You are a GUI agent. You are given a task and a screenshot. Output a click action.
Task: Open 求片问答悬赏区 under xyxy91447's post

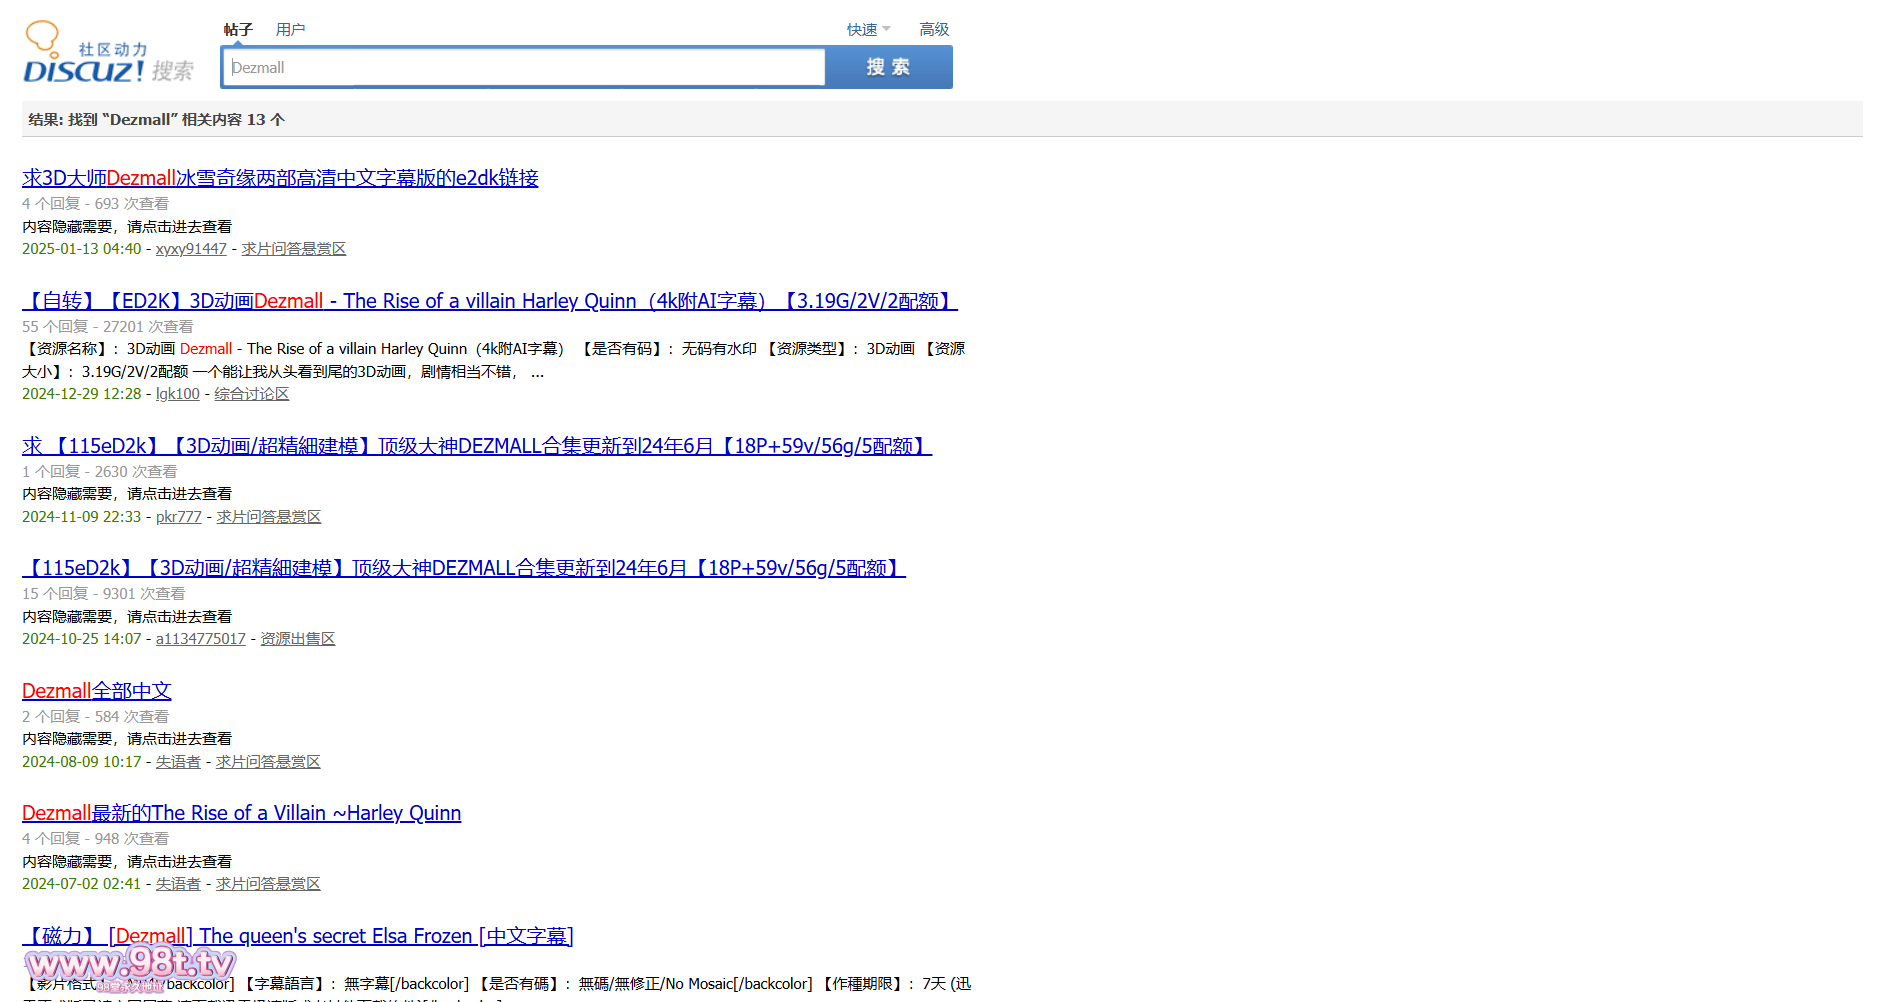click(293, 249)
